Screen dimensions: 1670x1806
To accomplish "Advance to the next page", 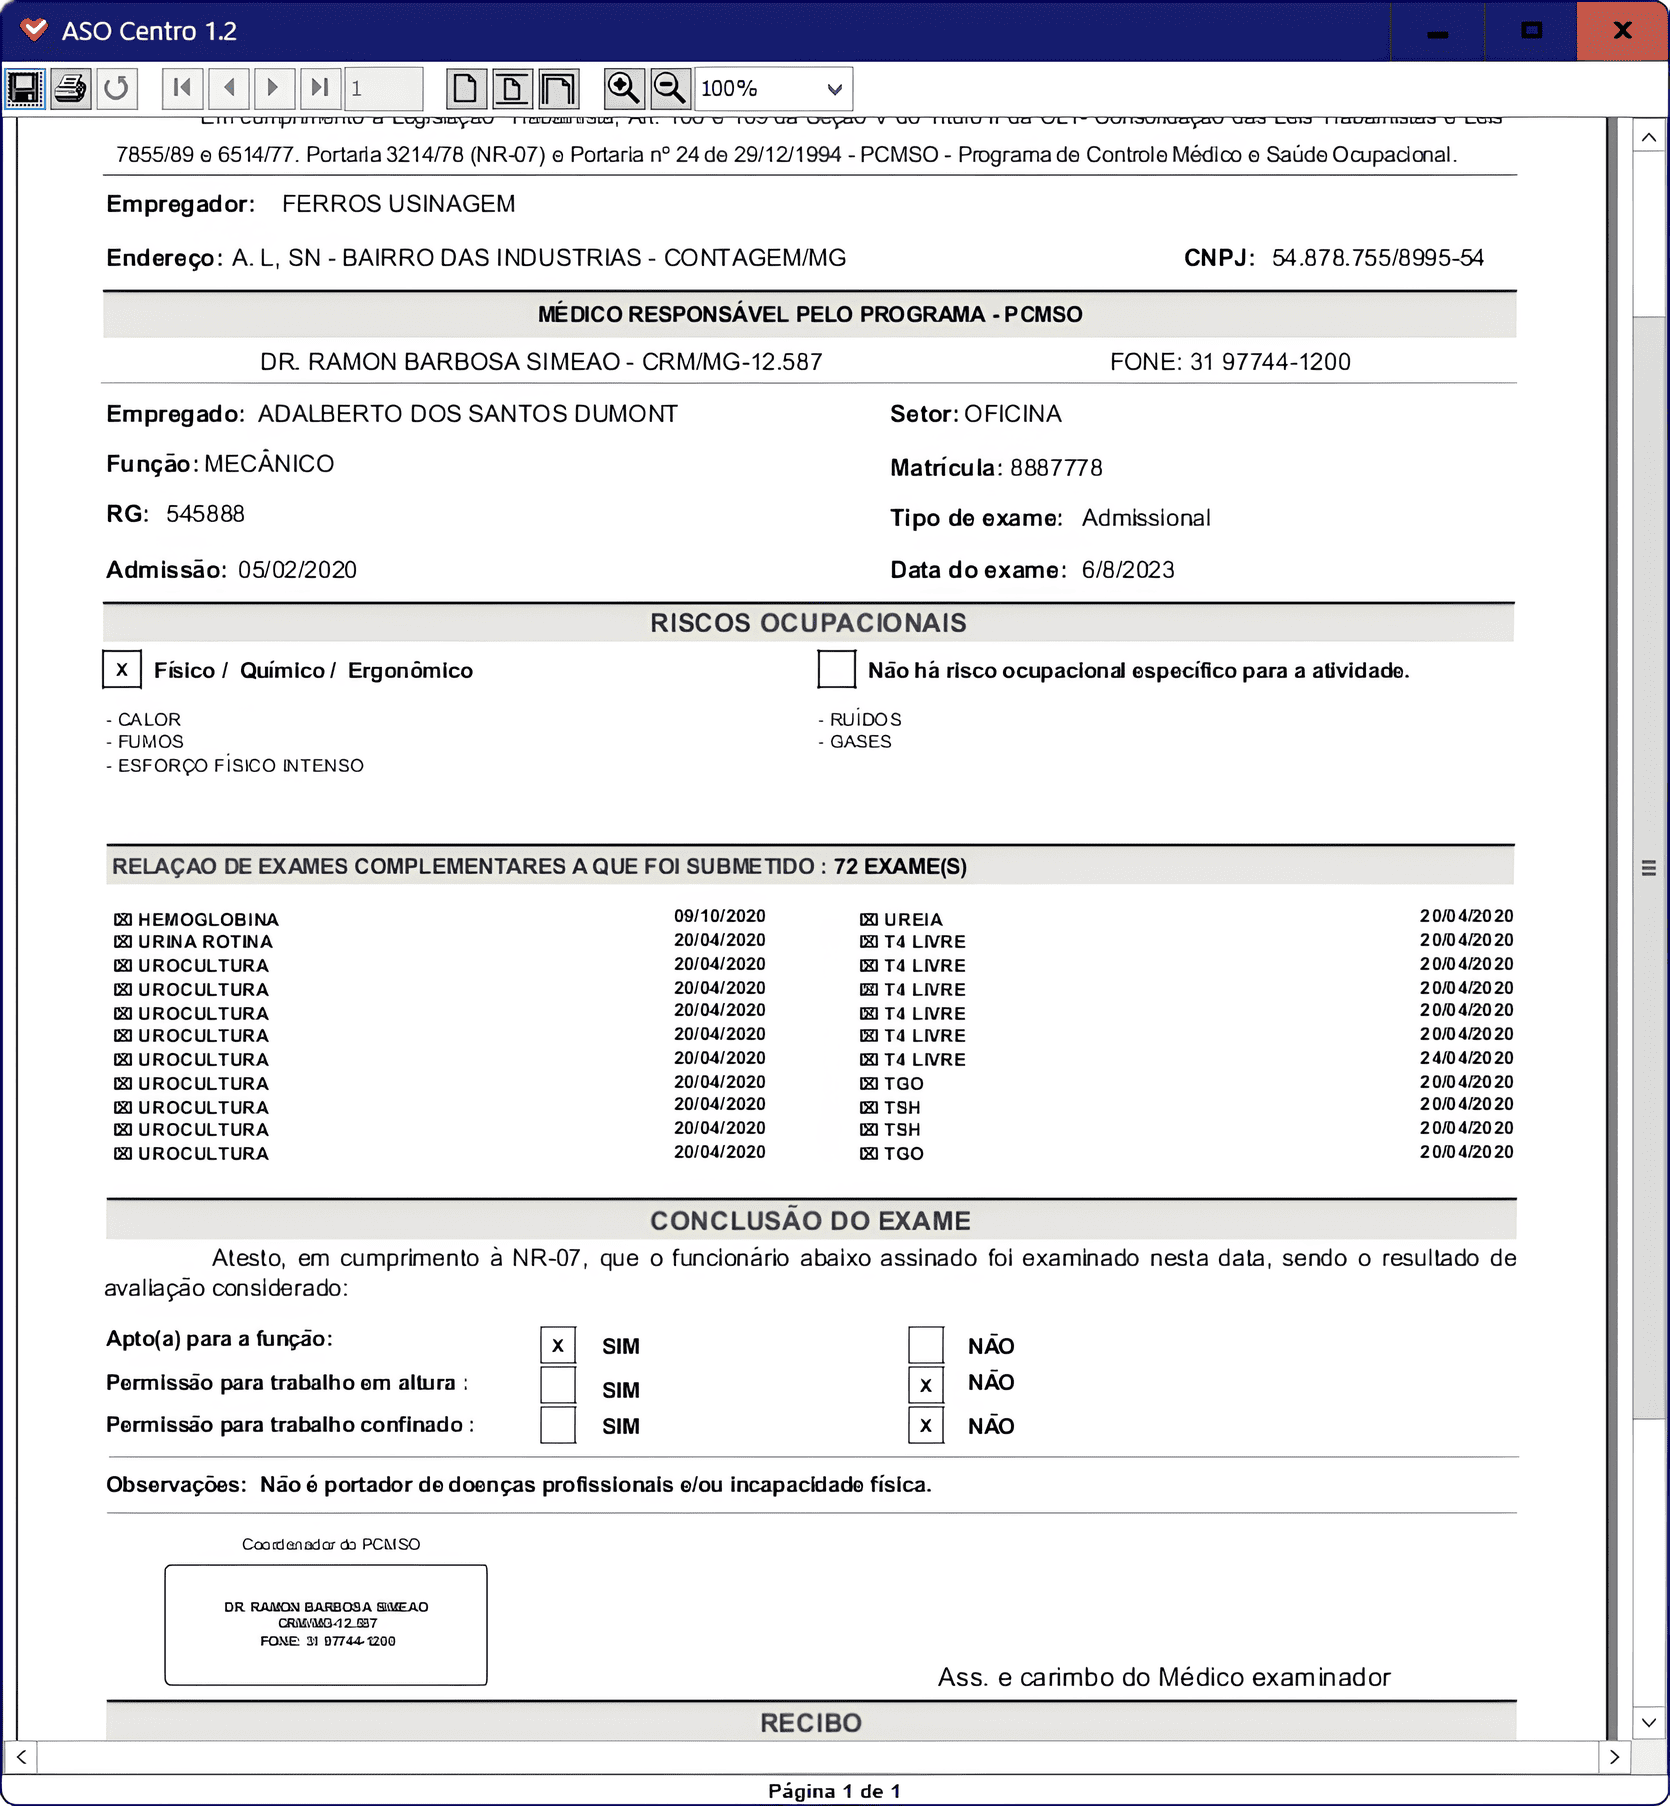I will point(274,89).
